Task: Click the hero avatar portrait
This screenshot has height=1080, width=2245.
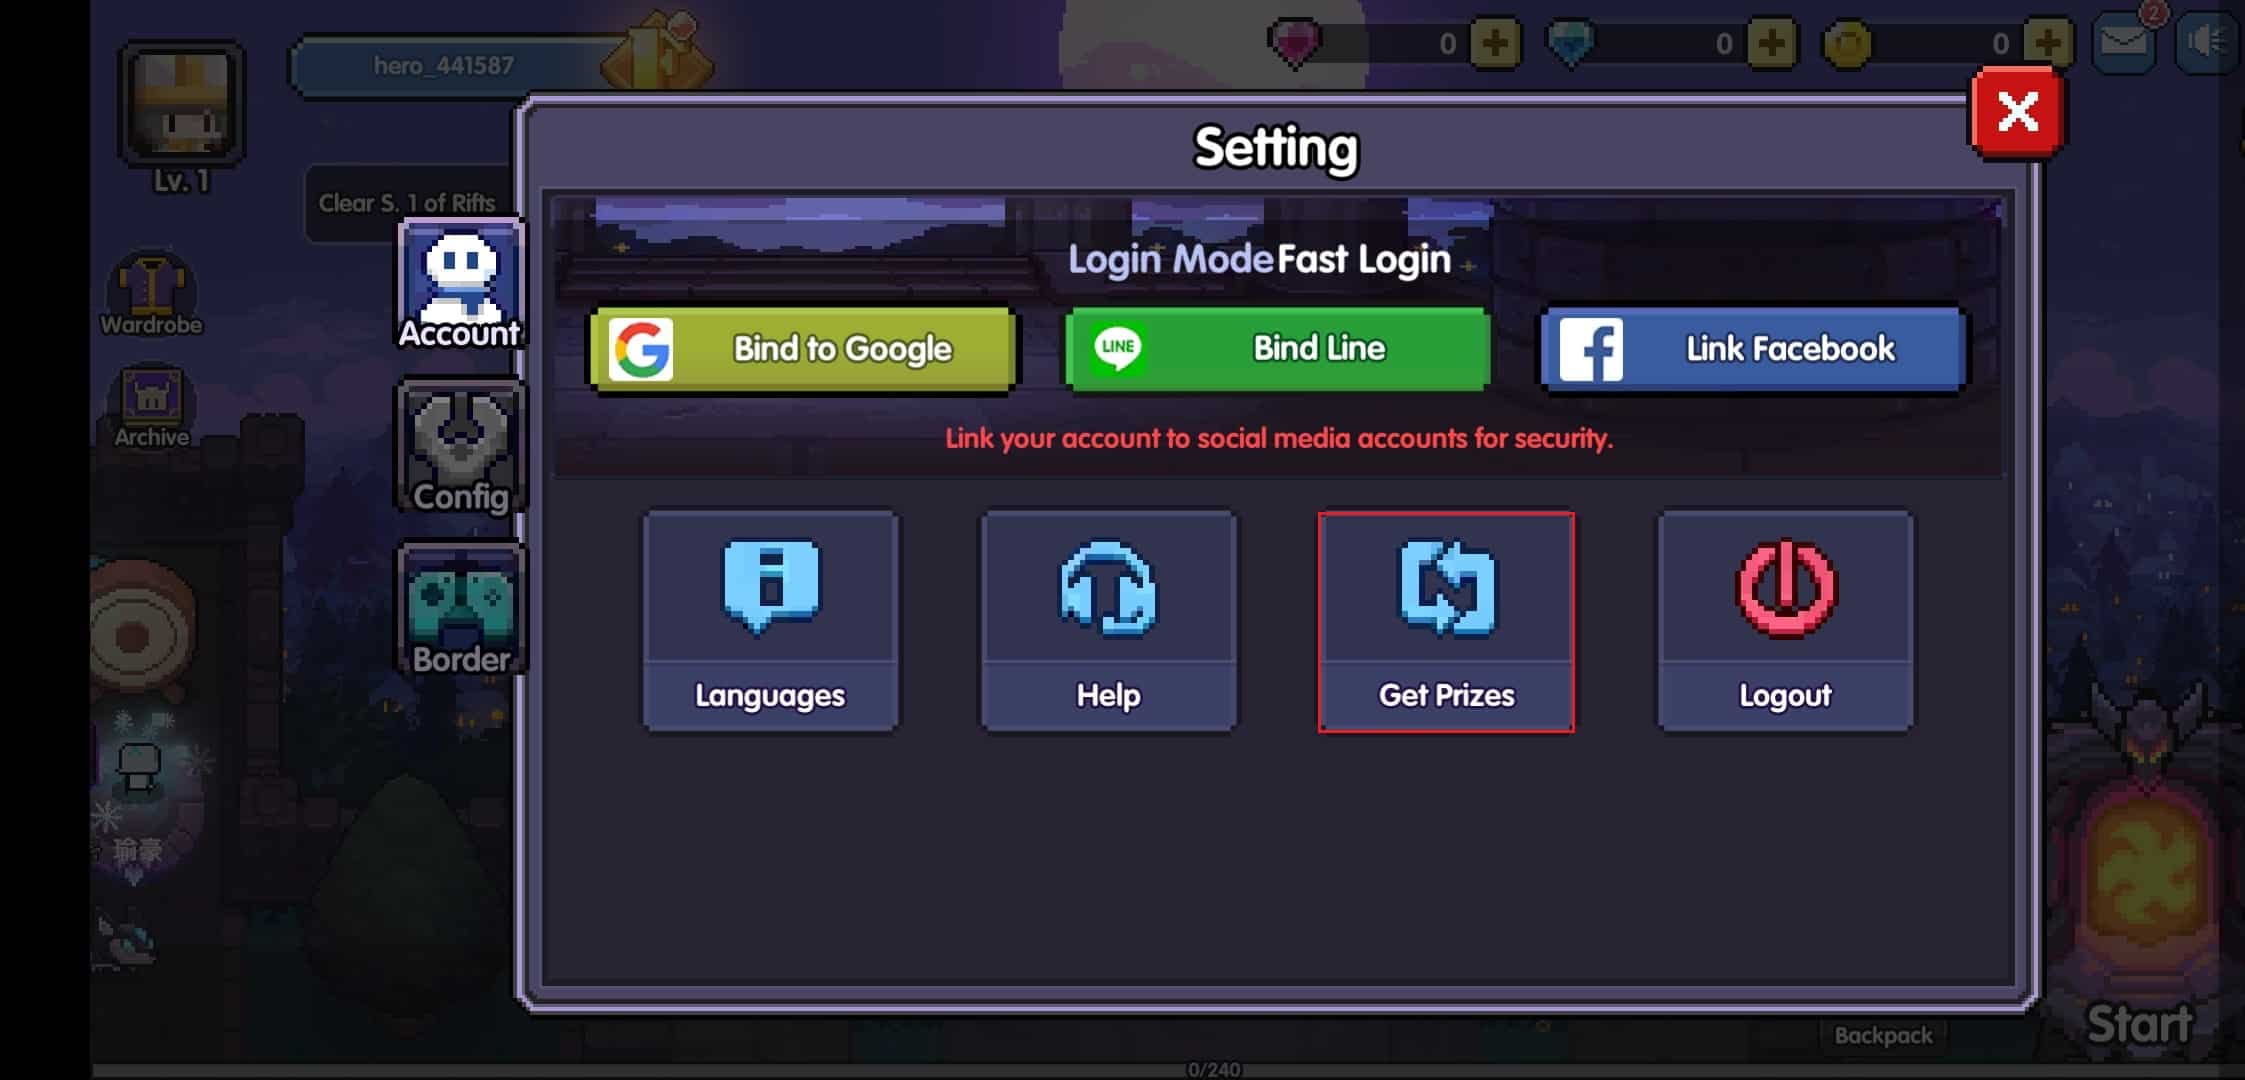Action: click(181, 104)
